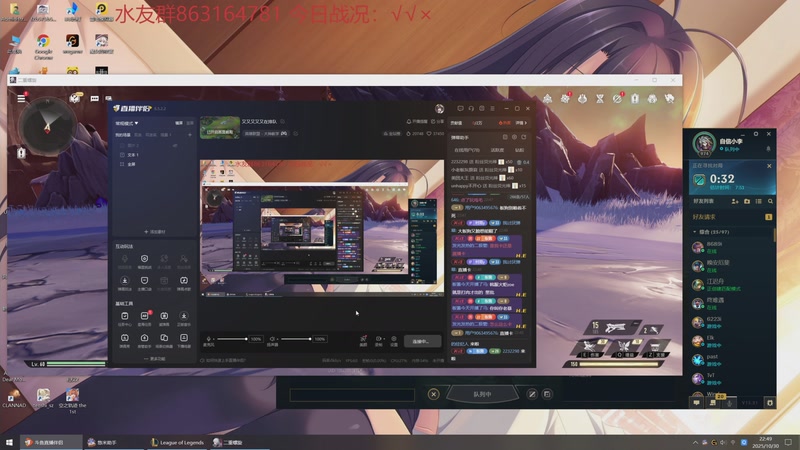Click the compass minimap in game window

pos(47,125)
